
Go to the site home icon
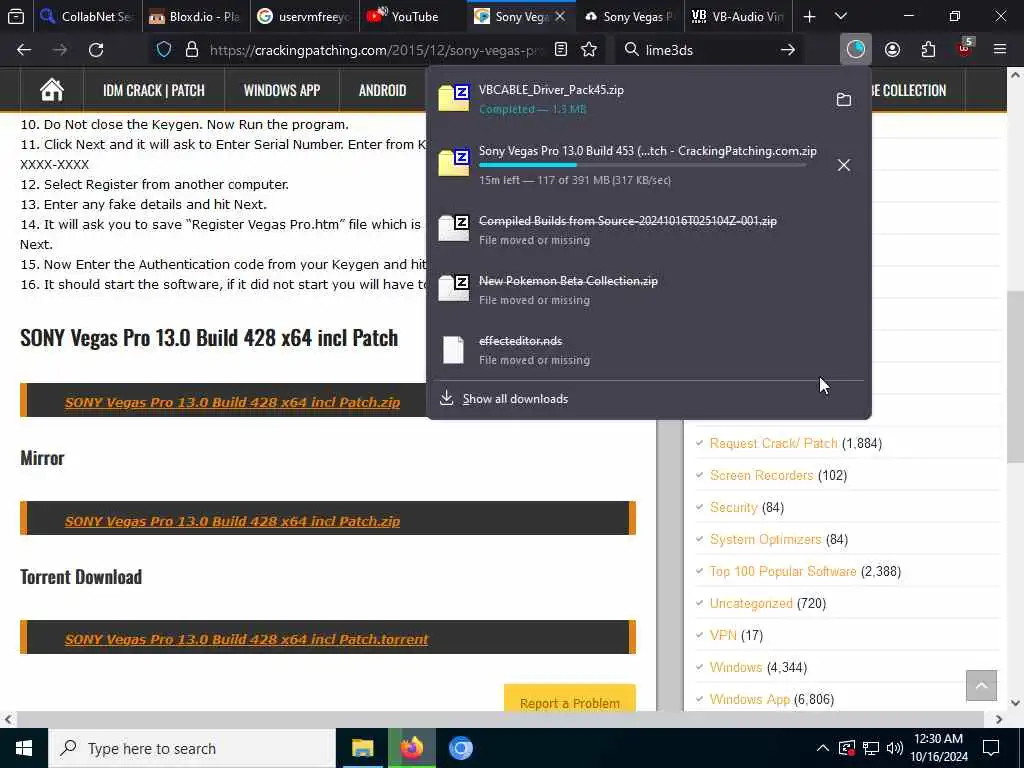coord(52,90)
